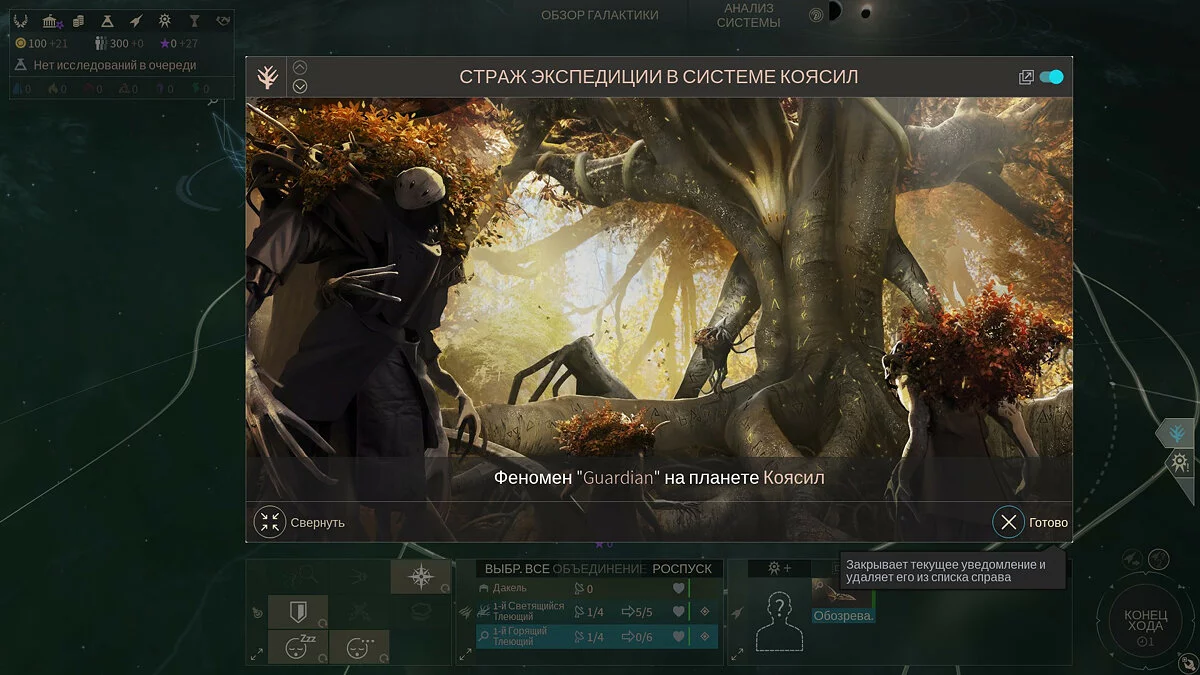This screenshot has height=675, width=1200.
Task: Open the economy coins icon
Action: pos(78,21)
